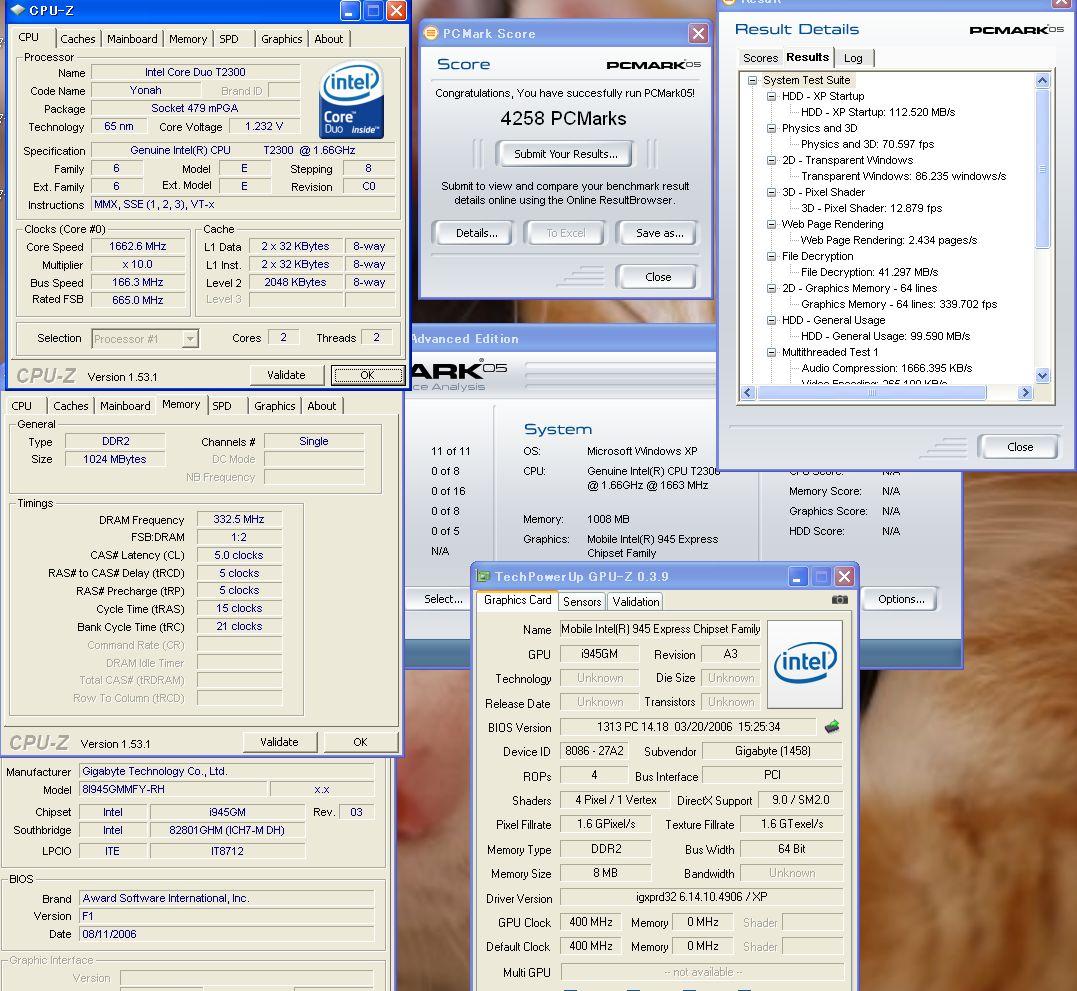Collapse the HDD - XP Startup node
This screenshot has width=1077, height=991.
tap(771, 96)
